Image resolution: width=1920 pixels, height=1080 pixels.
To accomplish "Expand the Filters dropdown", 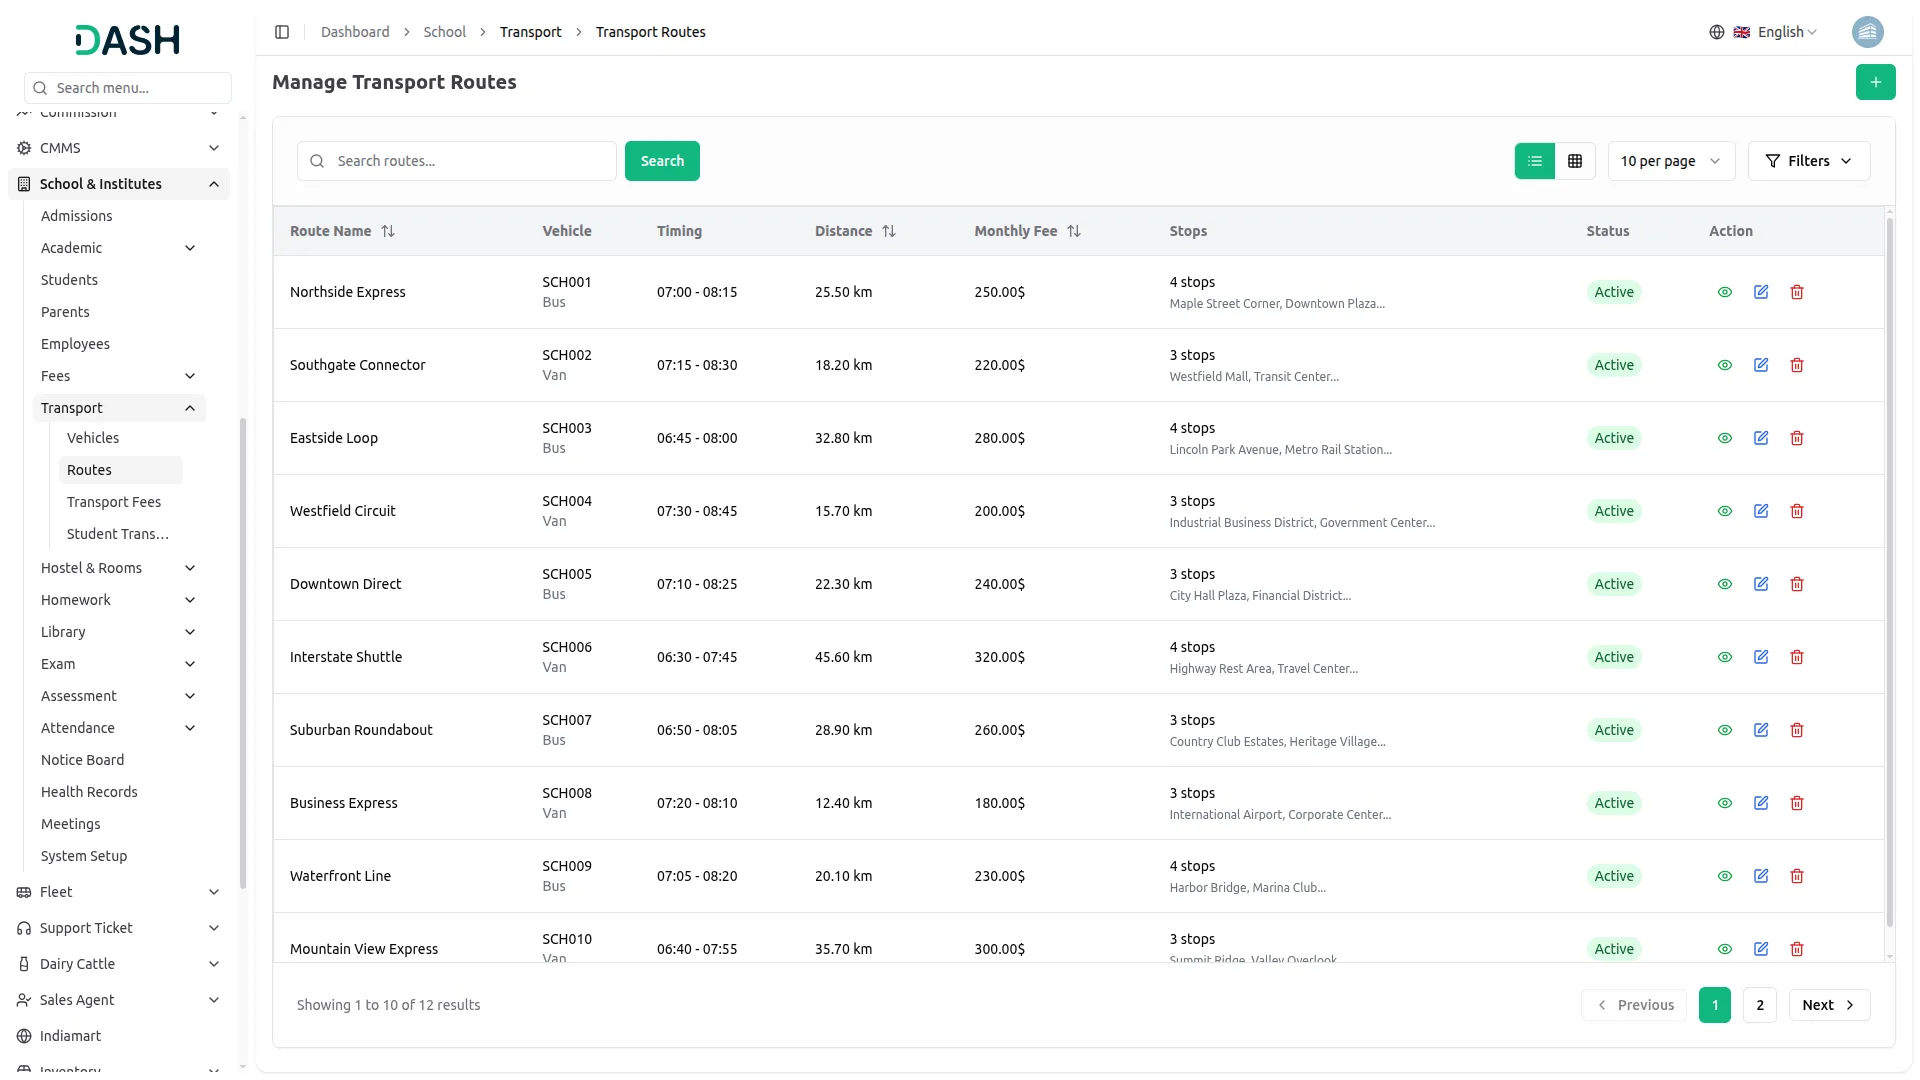I will point(1808,161).
